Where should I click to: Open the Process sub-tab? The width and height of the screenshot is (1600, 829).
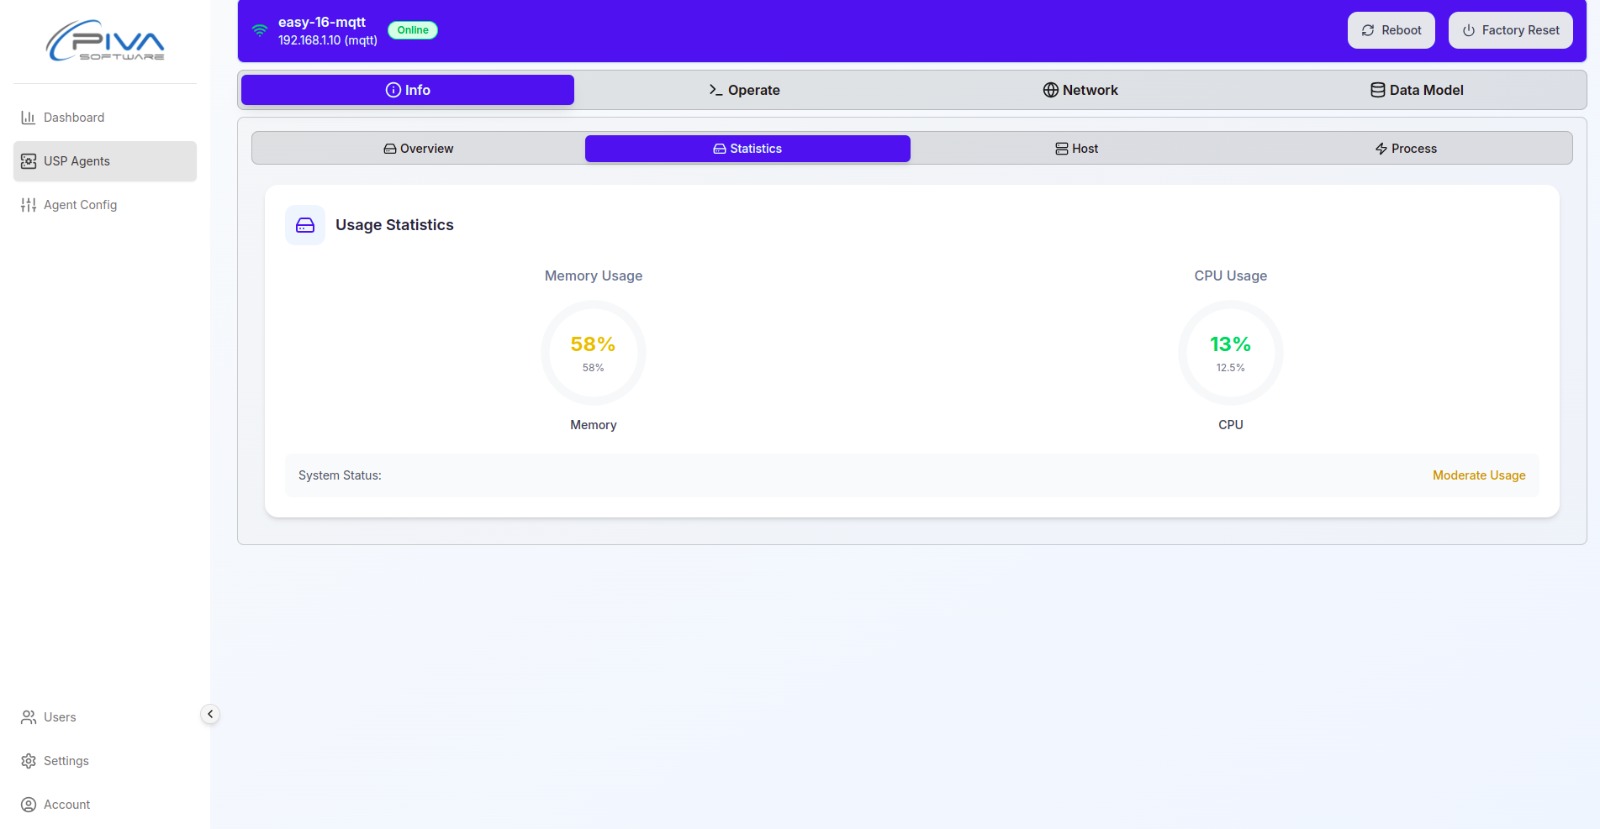[x=1405, y=149]
